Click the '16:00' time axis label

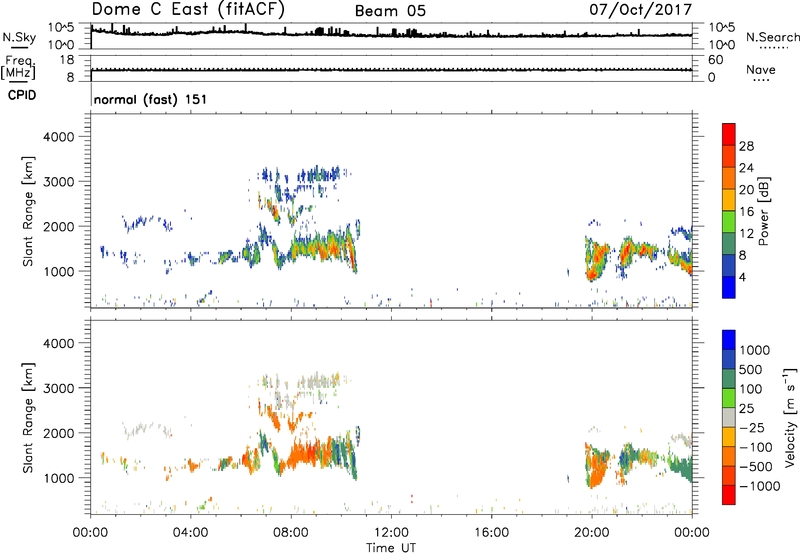491,533
